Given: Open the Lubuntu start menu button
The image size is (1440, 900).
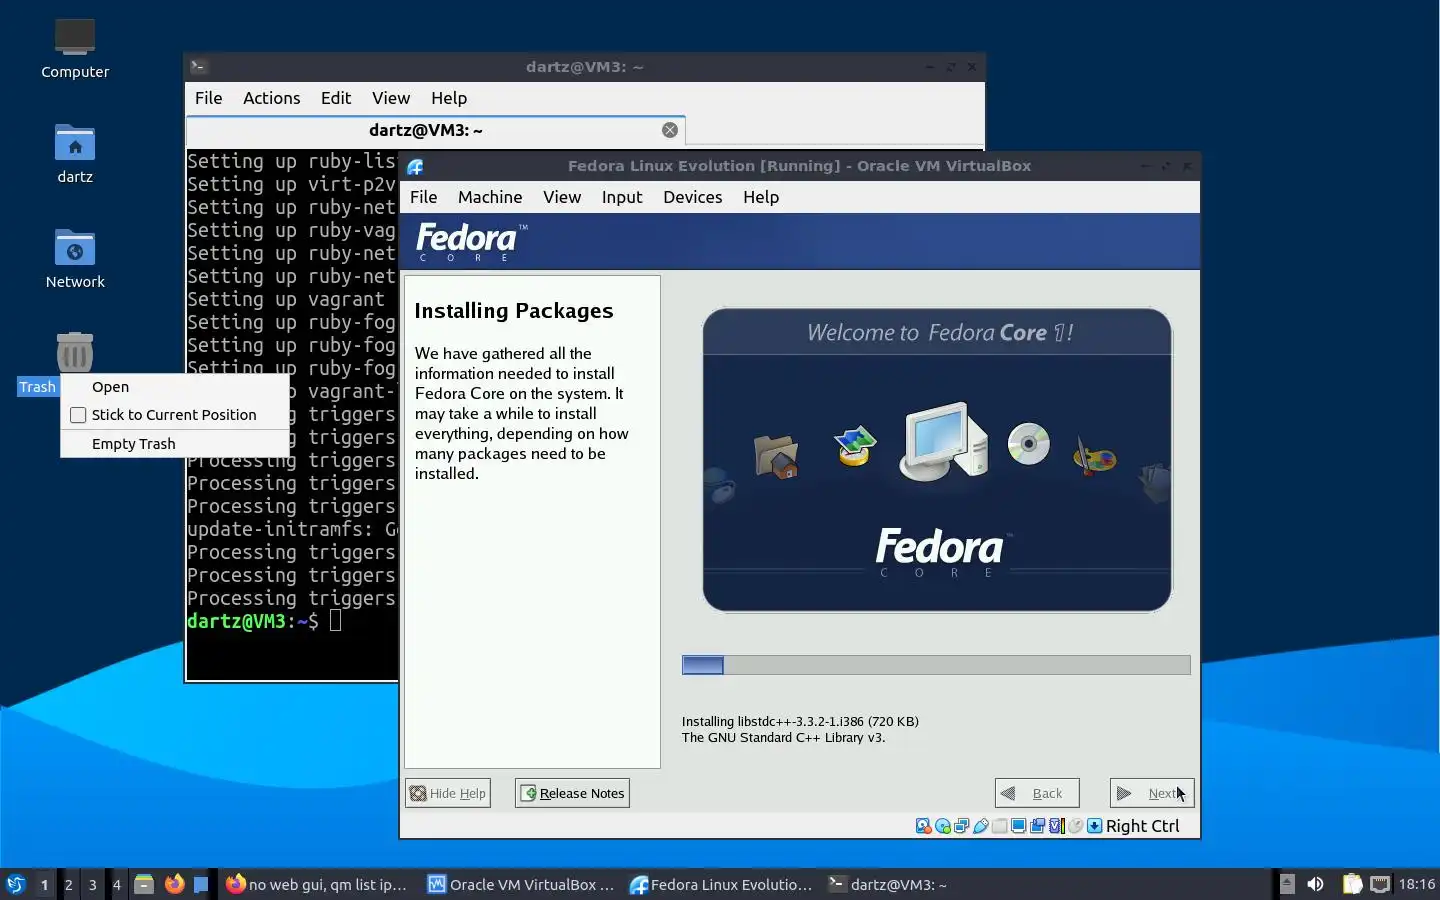Looking at the screenshot, I should [16, 884].
